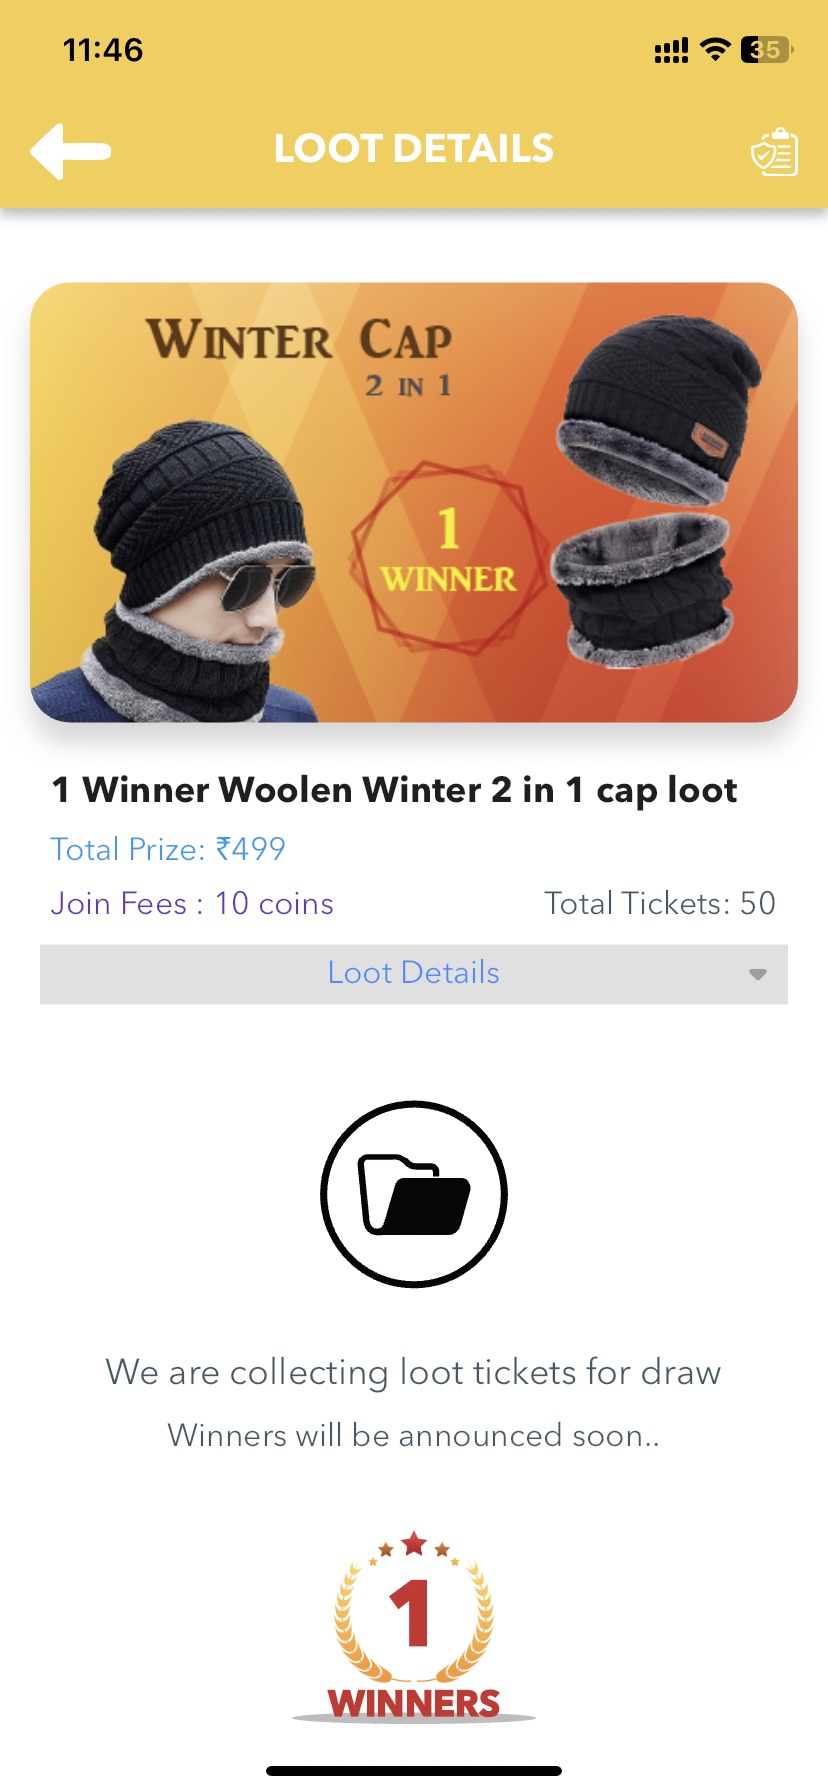The height and width of the screenshot is (1792, 828).
Task: Tap the back arrow icon
Action: click(x=70, y=151)
